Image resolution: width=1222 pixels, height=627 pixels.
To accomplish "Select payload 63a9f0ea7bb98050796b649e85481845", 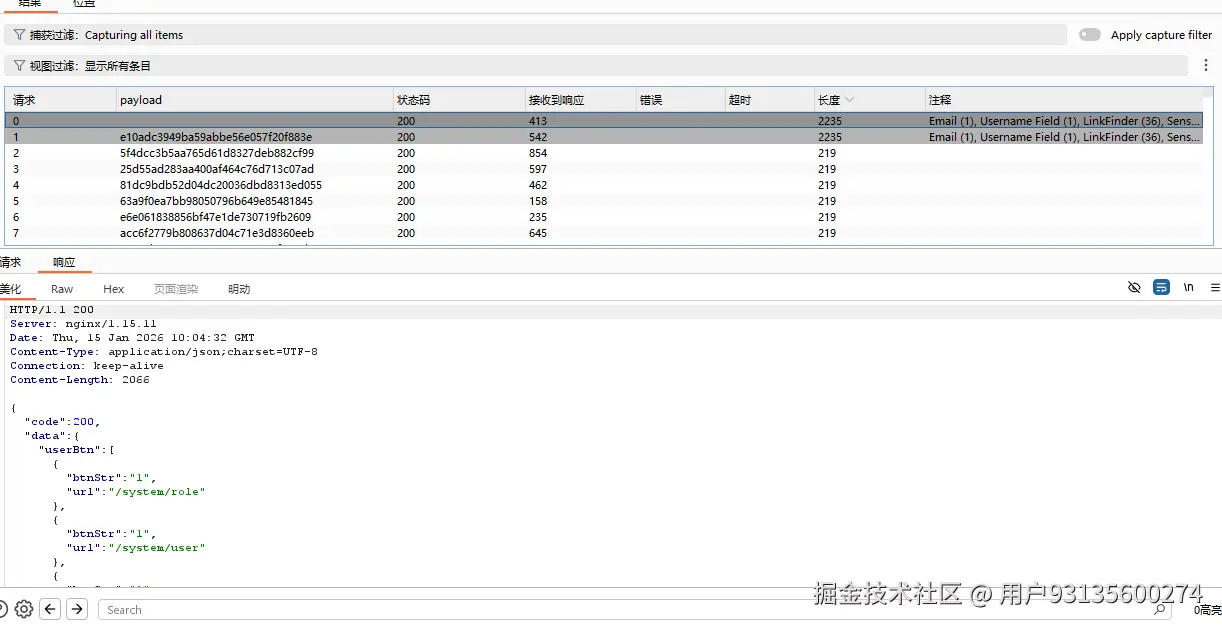I will click(x=219, y=201).
